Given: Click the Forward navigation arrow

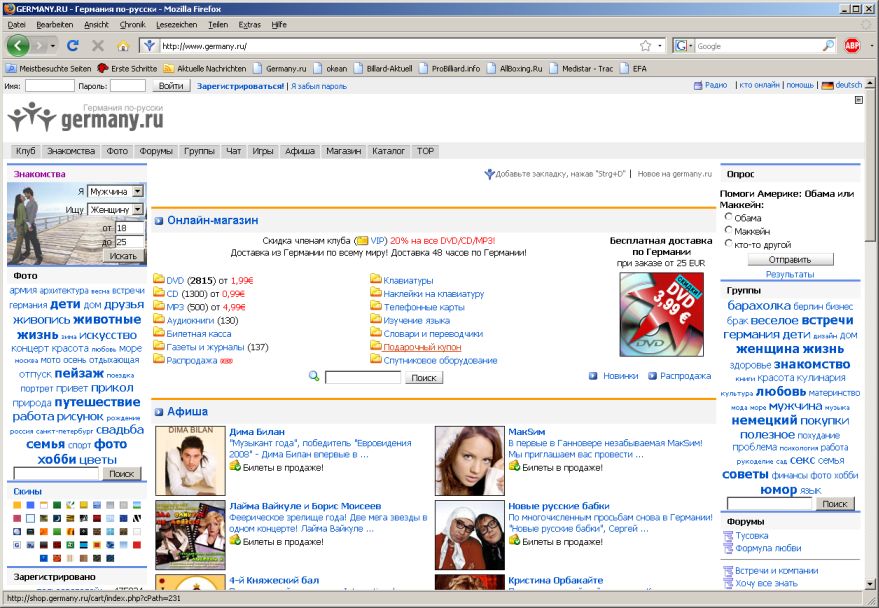Looking at the screenshot, I should pos(39,46).
